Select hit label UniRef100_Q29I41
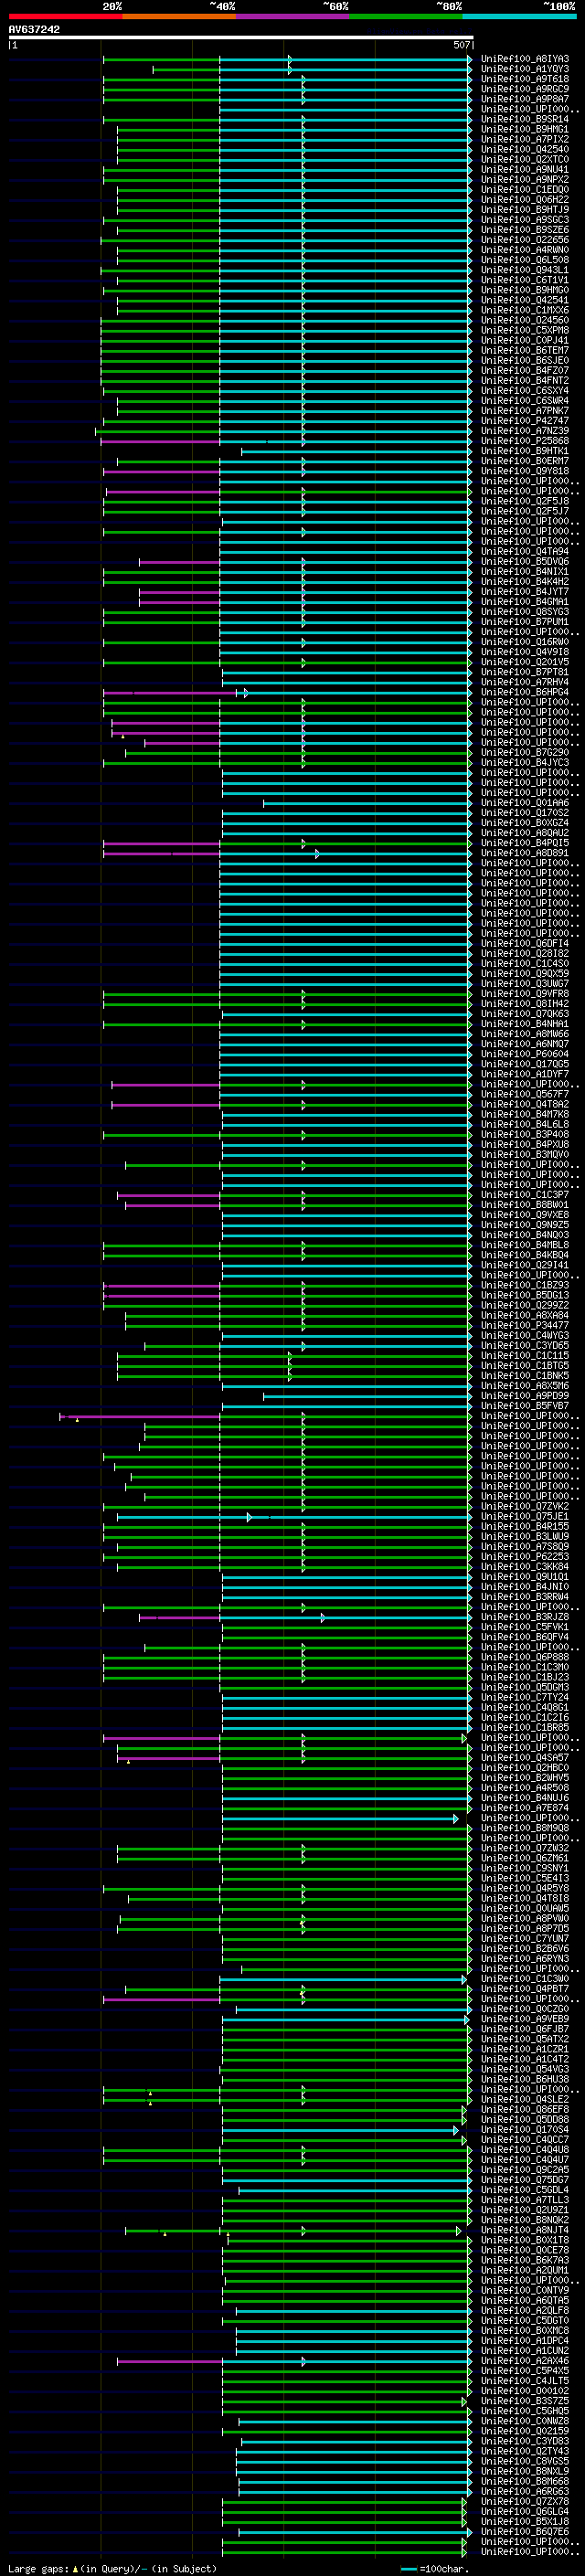The width and height of the screenshot is (585, 2576). [x=525, y=1265]
